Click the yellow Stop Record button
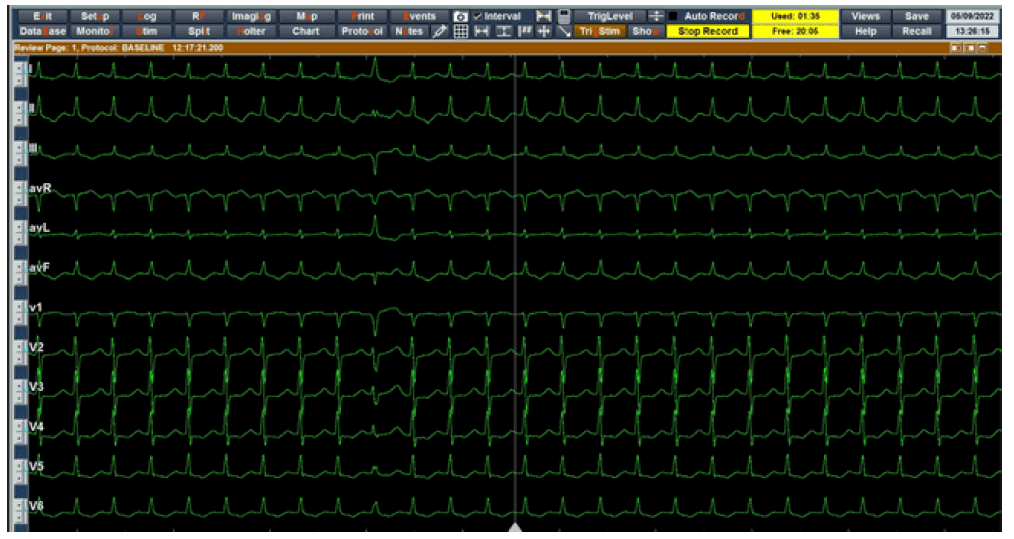 [x=707, y=31]
